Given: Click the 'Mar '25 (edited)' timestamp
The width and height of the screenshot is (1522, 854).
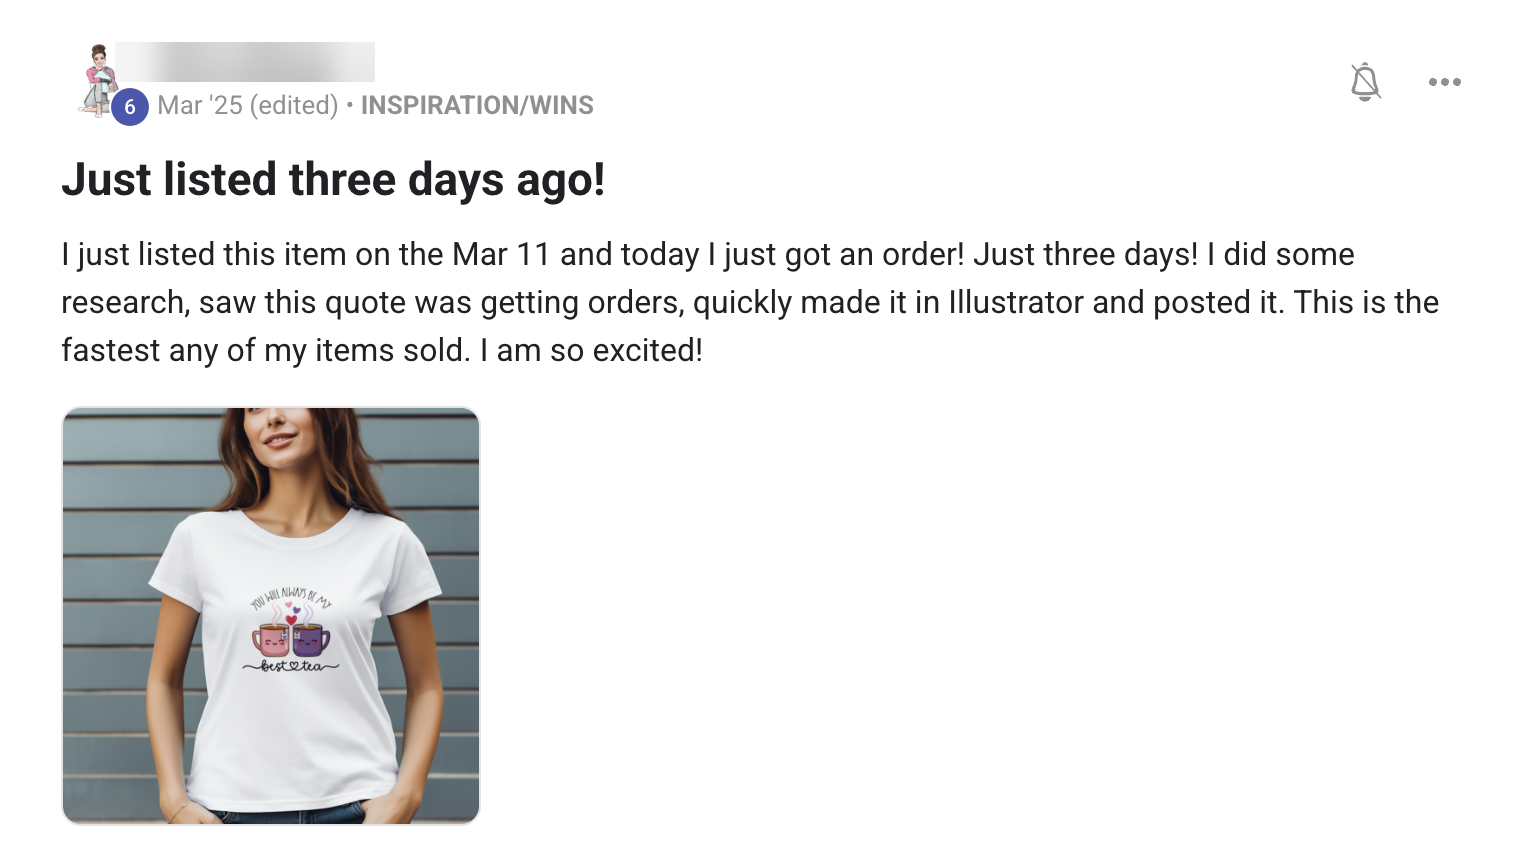Looking at the screenshot, I should click(x=248, y=104).
